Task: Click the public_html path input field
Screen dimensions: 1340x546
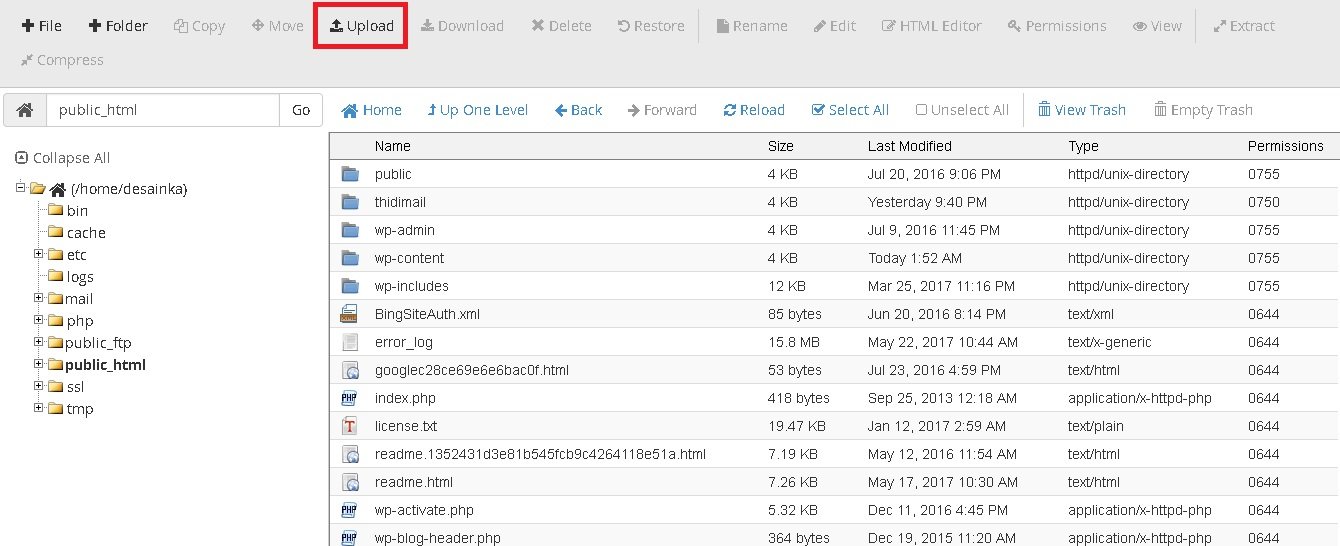Action: pos(162,110)
